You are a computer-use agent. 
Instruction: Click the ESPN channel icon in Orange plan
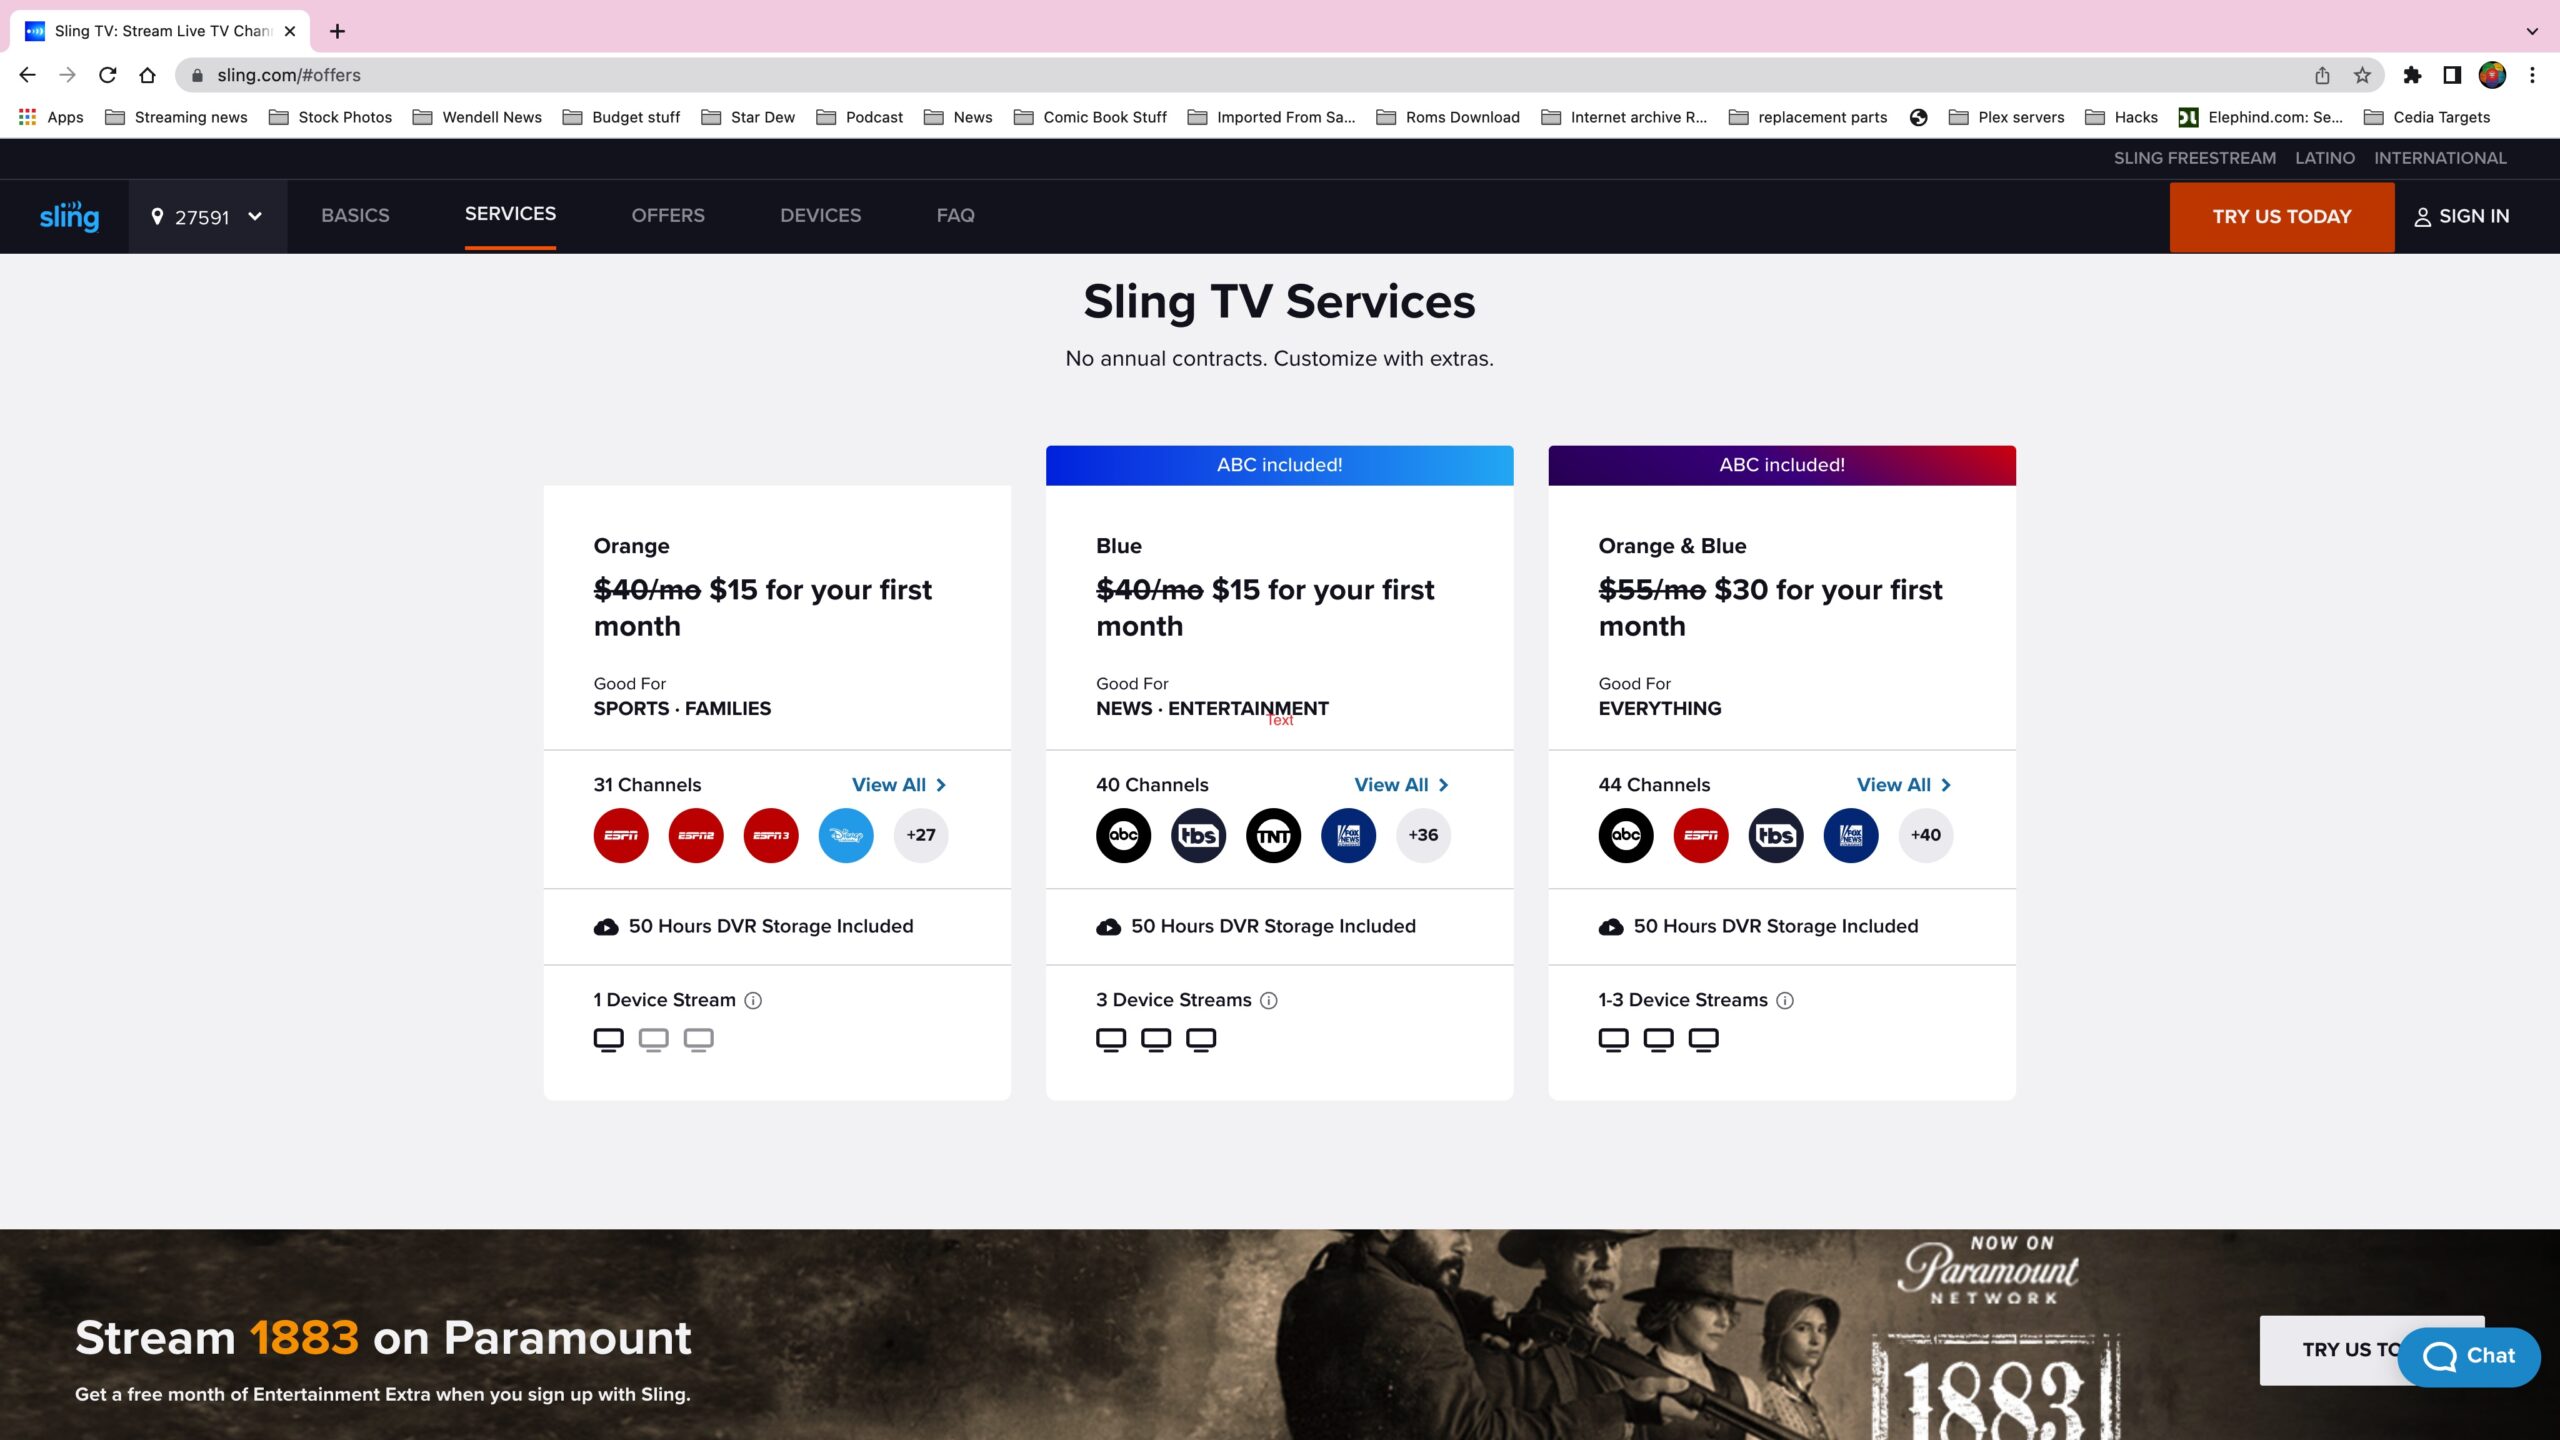(621, 835)
